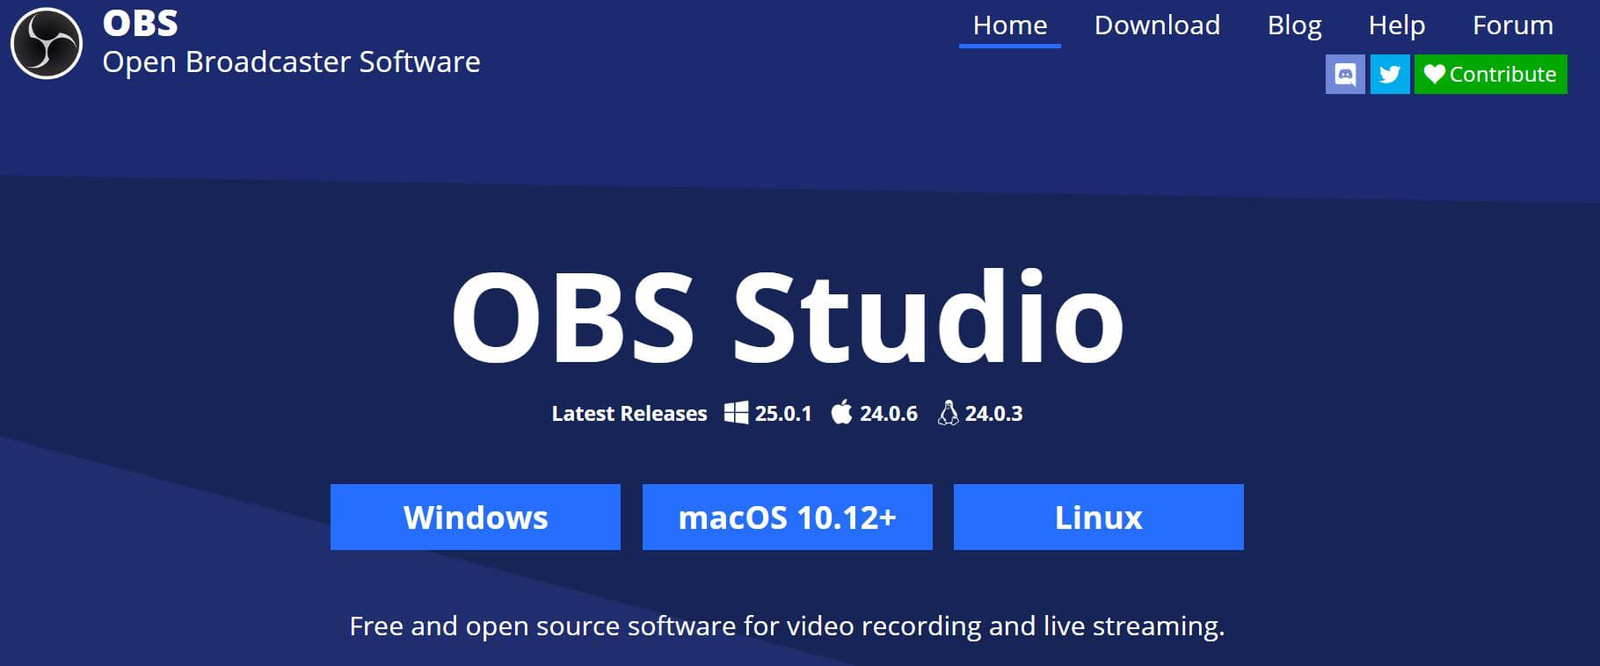Click the free and open source tagline
Viewport: 1600px width, 666px height.
click(x=787, y=626)
